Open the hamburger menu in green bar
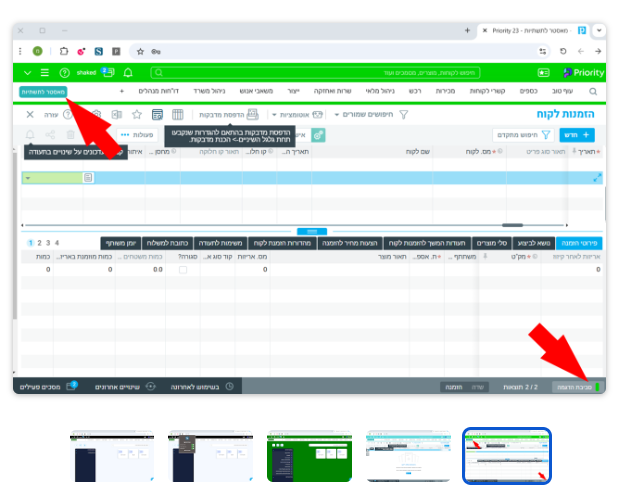Screen dimensions: 626x489 pos(45,73)
